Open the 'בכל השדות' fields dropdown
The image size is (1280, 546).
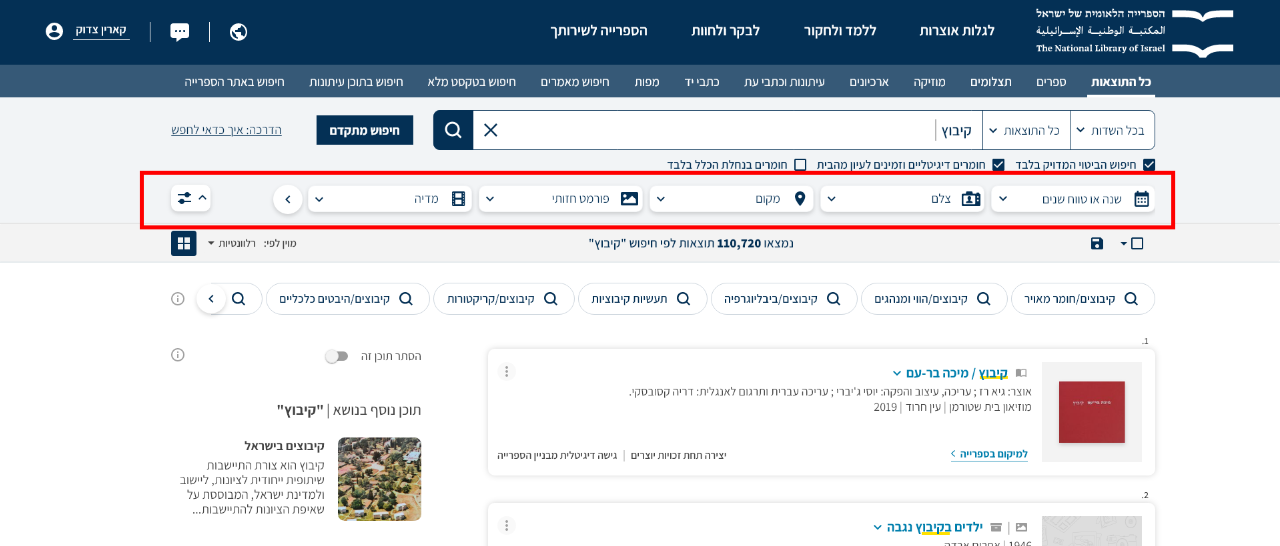(1113, 130)
